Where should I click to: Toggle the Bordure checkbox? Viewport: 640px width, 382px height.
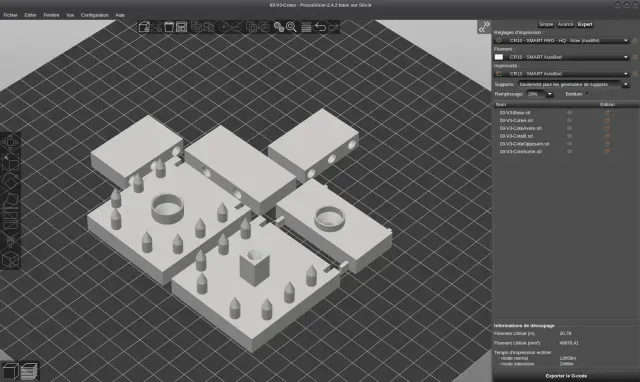click(x=587, y=94)
